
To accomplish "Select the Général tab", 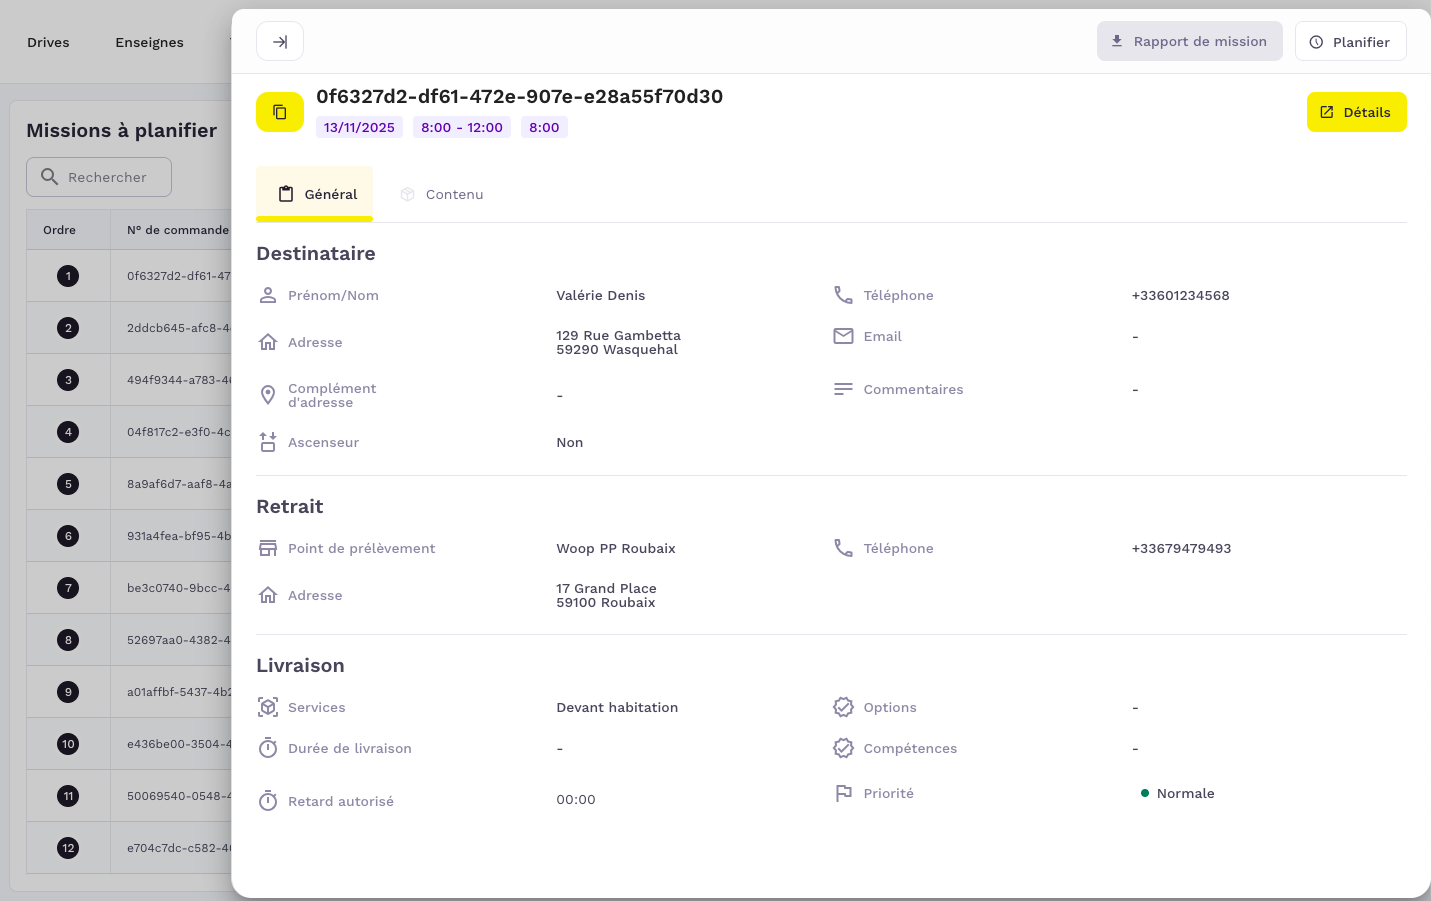I will [x=315, y=194].
